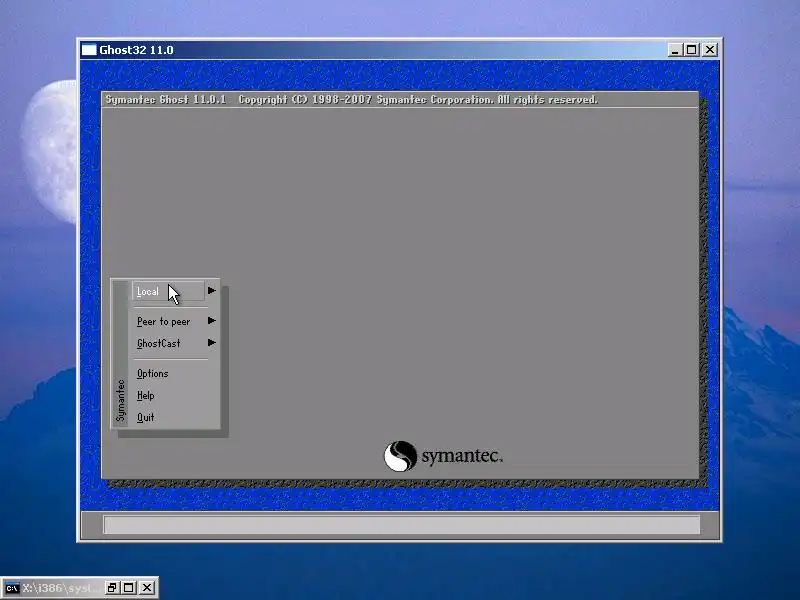
Task: Choose Help from the Ghost menu
Action: click(145, 395)
